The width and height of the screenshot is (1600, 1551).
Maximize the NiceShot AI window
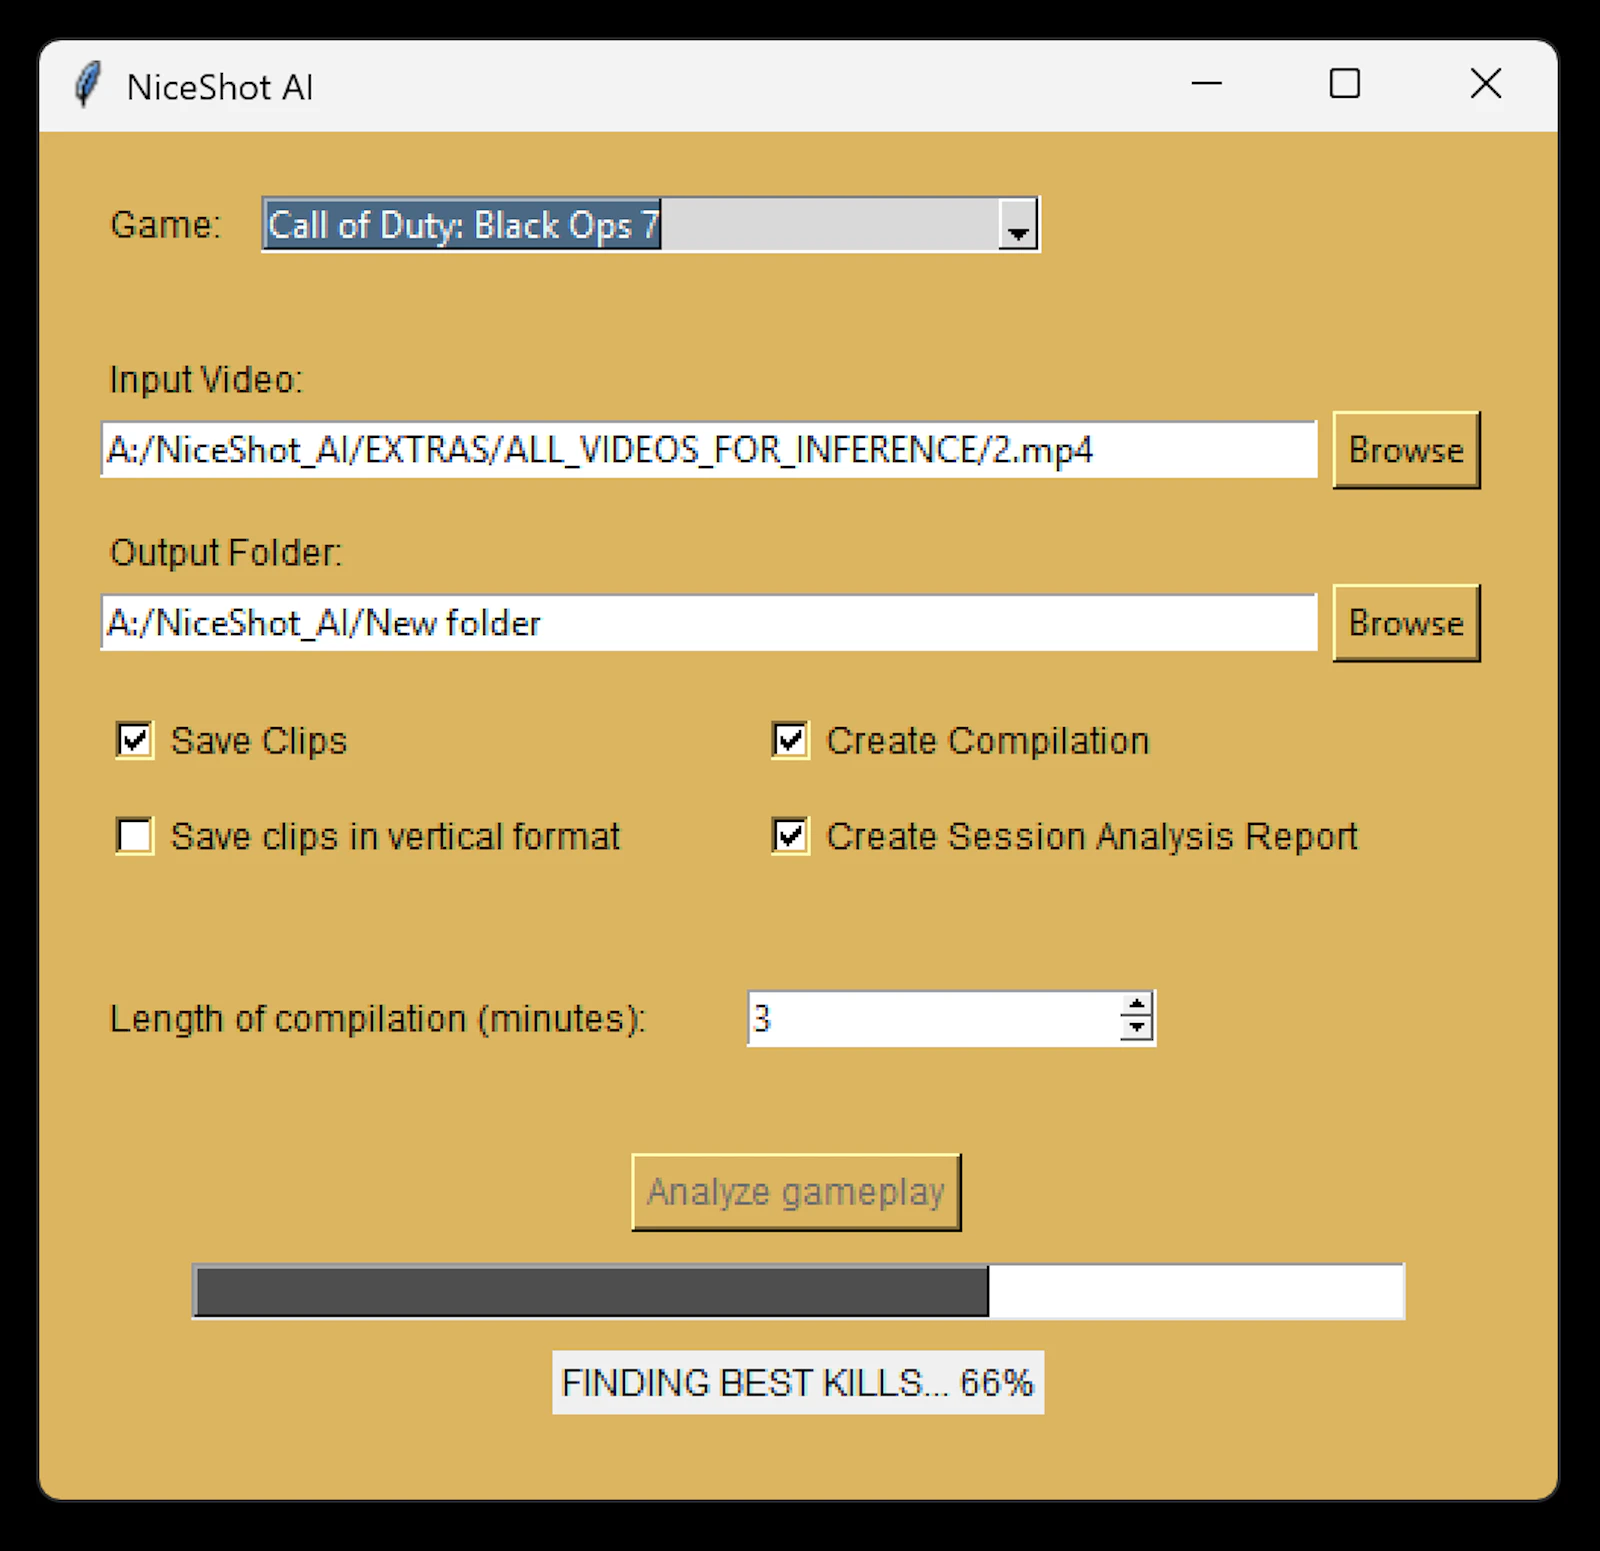pyautogui.click(x=1345, y=85)
